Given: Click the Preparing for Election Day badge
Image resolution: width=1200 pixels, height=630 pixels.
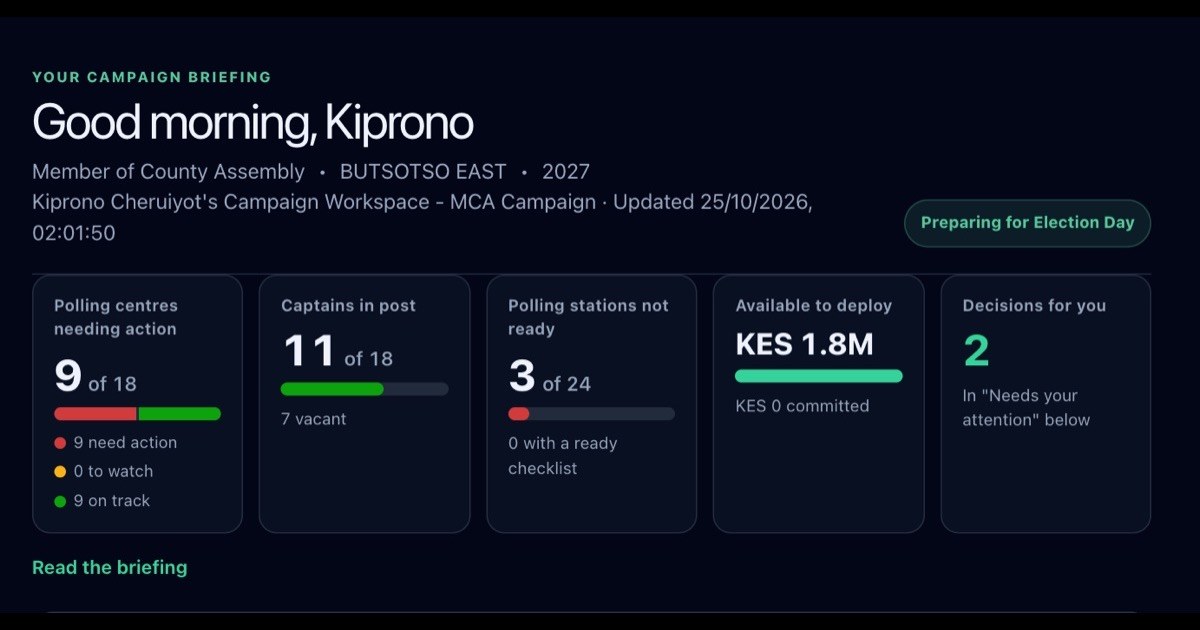Looking at the screenshot, I should 1027,223.
